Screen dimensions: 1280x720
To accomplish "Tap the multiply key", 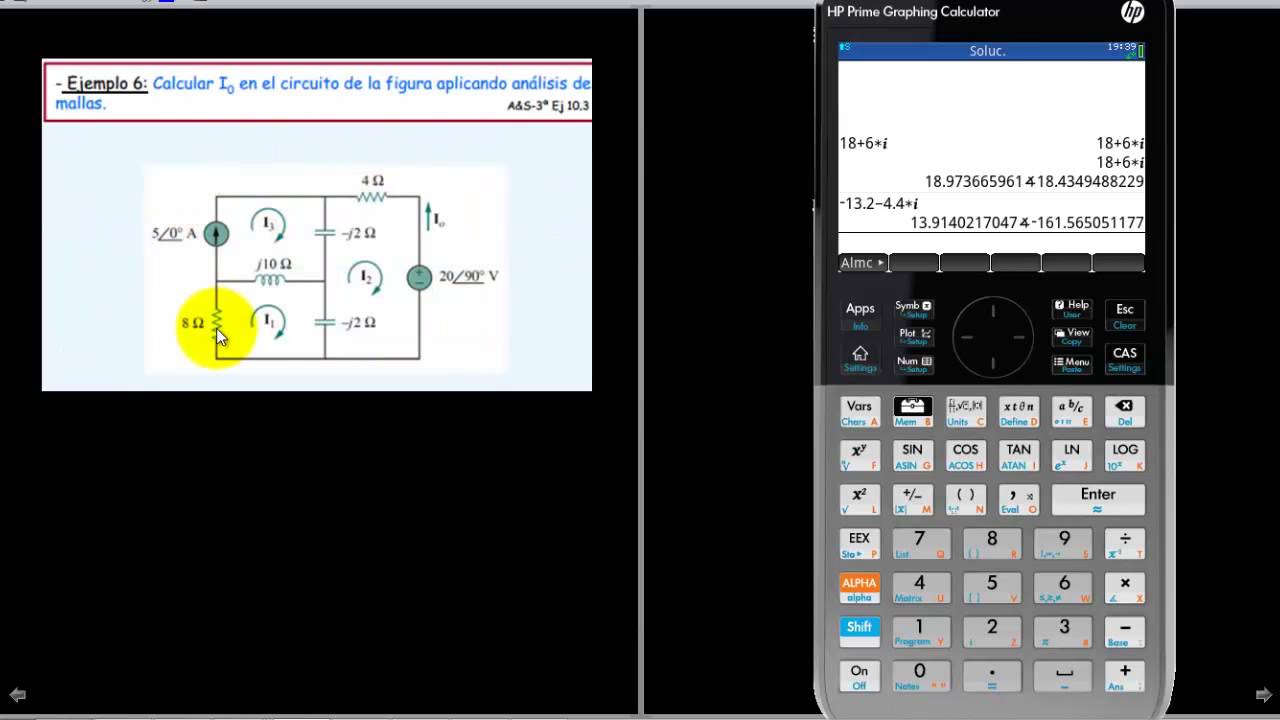I will pos(1125,588).
